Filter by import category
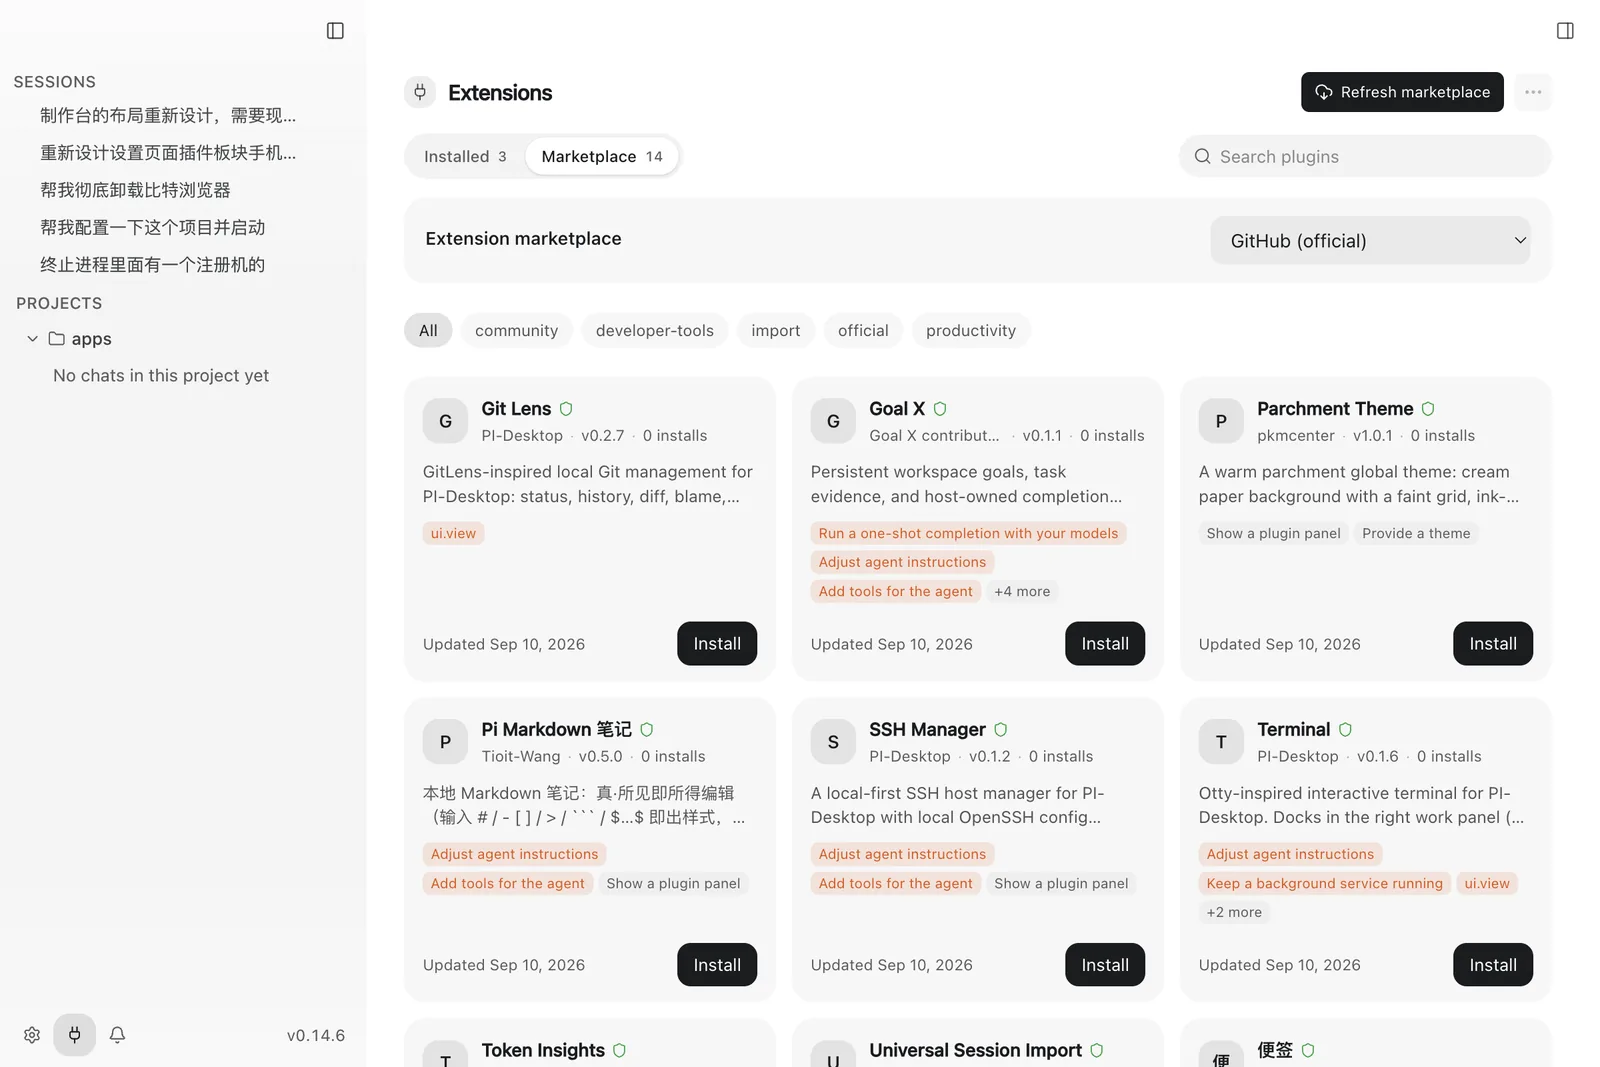Viewport: 1600px width, 1067px height. (776, 331)
